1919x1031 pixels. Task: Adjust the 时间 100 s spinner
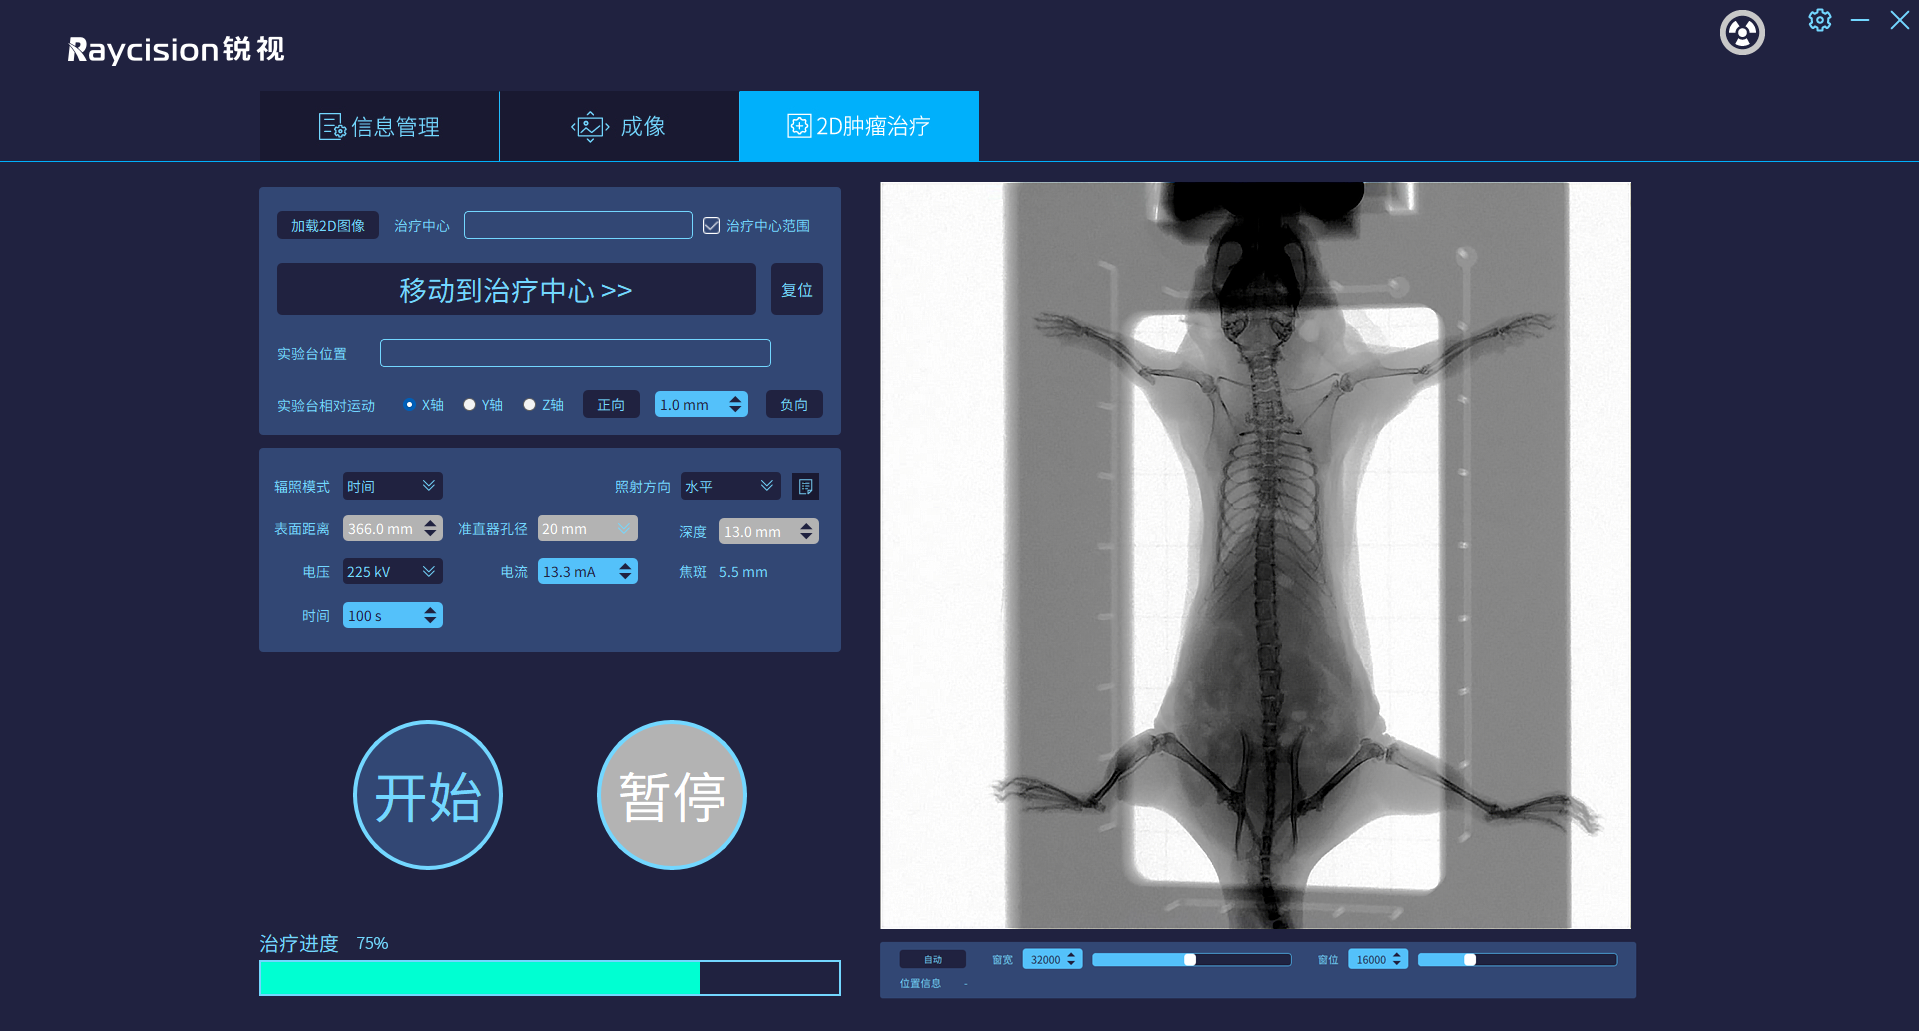pos(392,615)
